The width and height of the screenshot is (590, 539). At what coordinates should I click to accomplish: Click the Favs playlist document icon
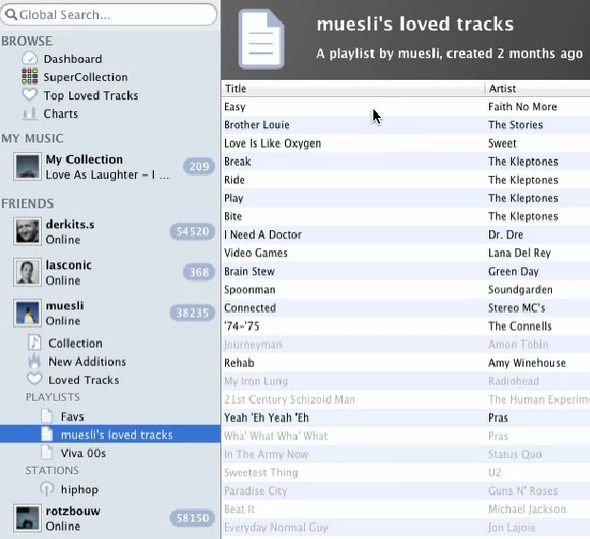click(47, 416)
